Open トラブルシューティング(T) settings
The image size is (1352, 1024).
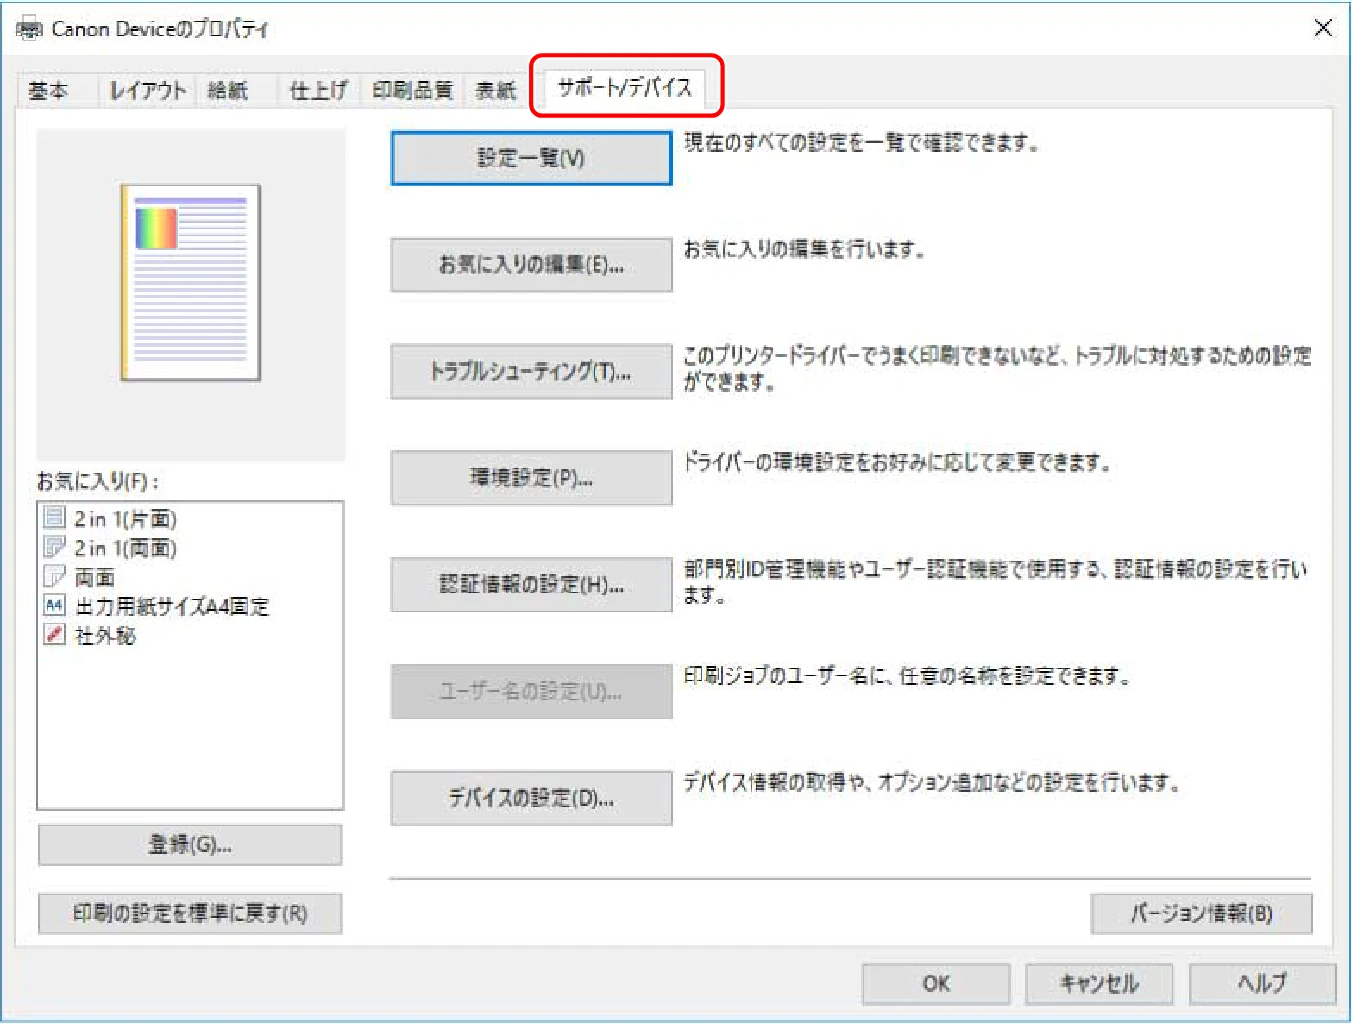coord(531,372)
